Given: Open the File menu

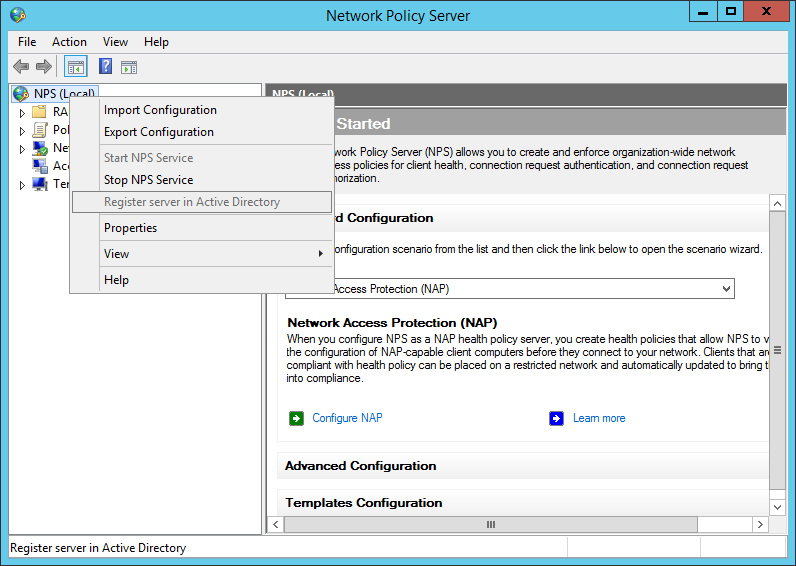Looking at the screenshot, I should point(27,42).
